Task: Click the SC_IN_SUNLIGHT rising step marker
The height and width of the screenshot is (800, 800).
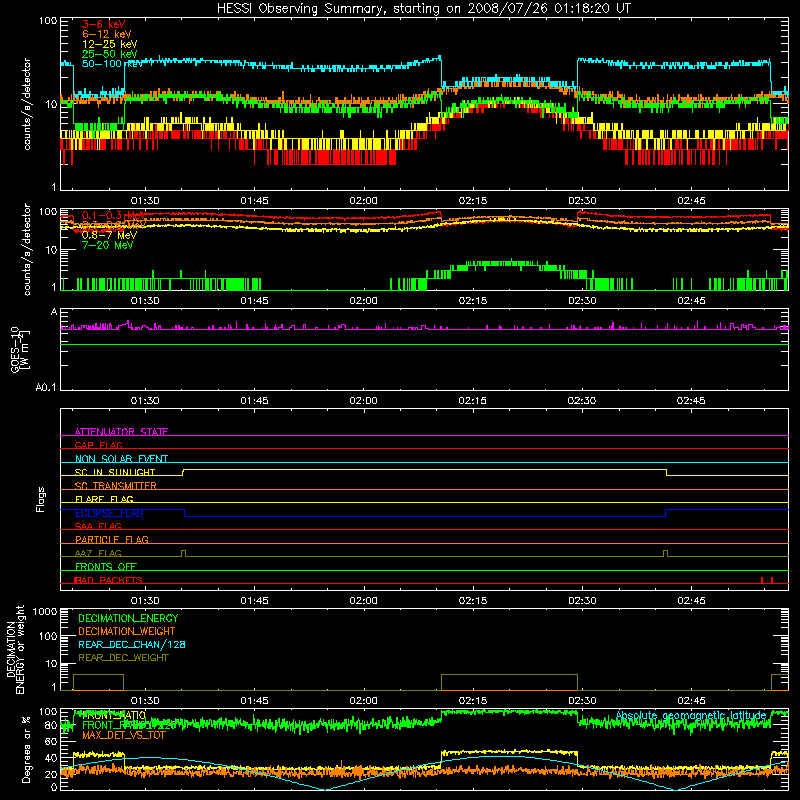Action: click(183, 472)
